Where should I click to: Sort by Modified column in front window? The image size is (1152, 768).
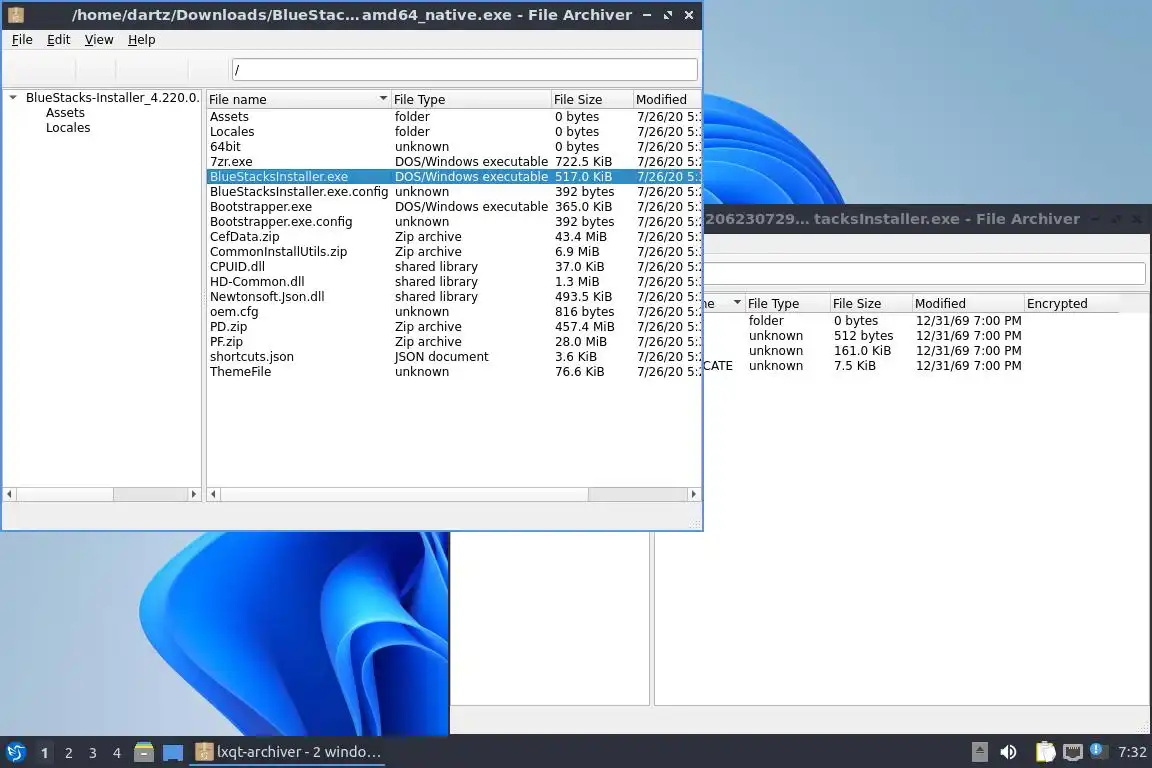coord(667,99)
